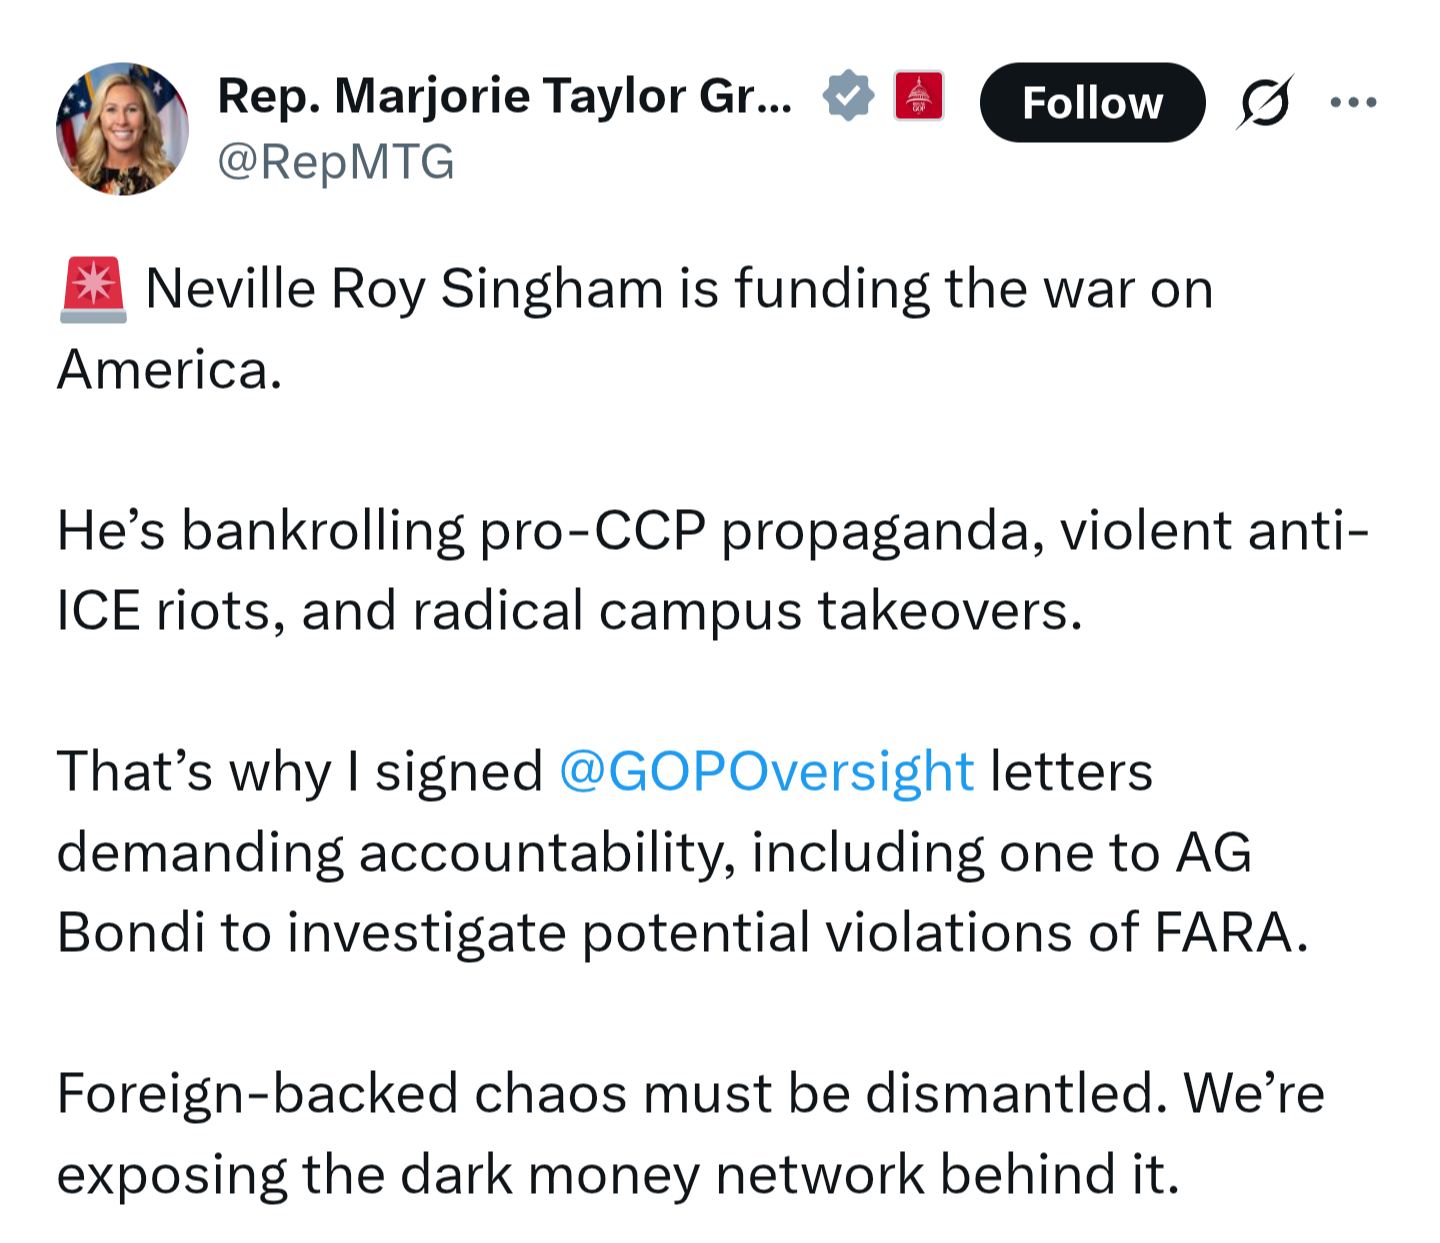This screenshot has width=1440, height=1243.
Task: Click the gray verified checkmark badge
Action: tap(848, 97)
